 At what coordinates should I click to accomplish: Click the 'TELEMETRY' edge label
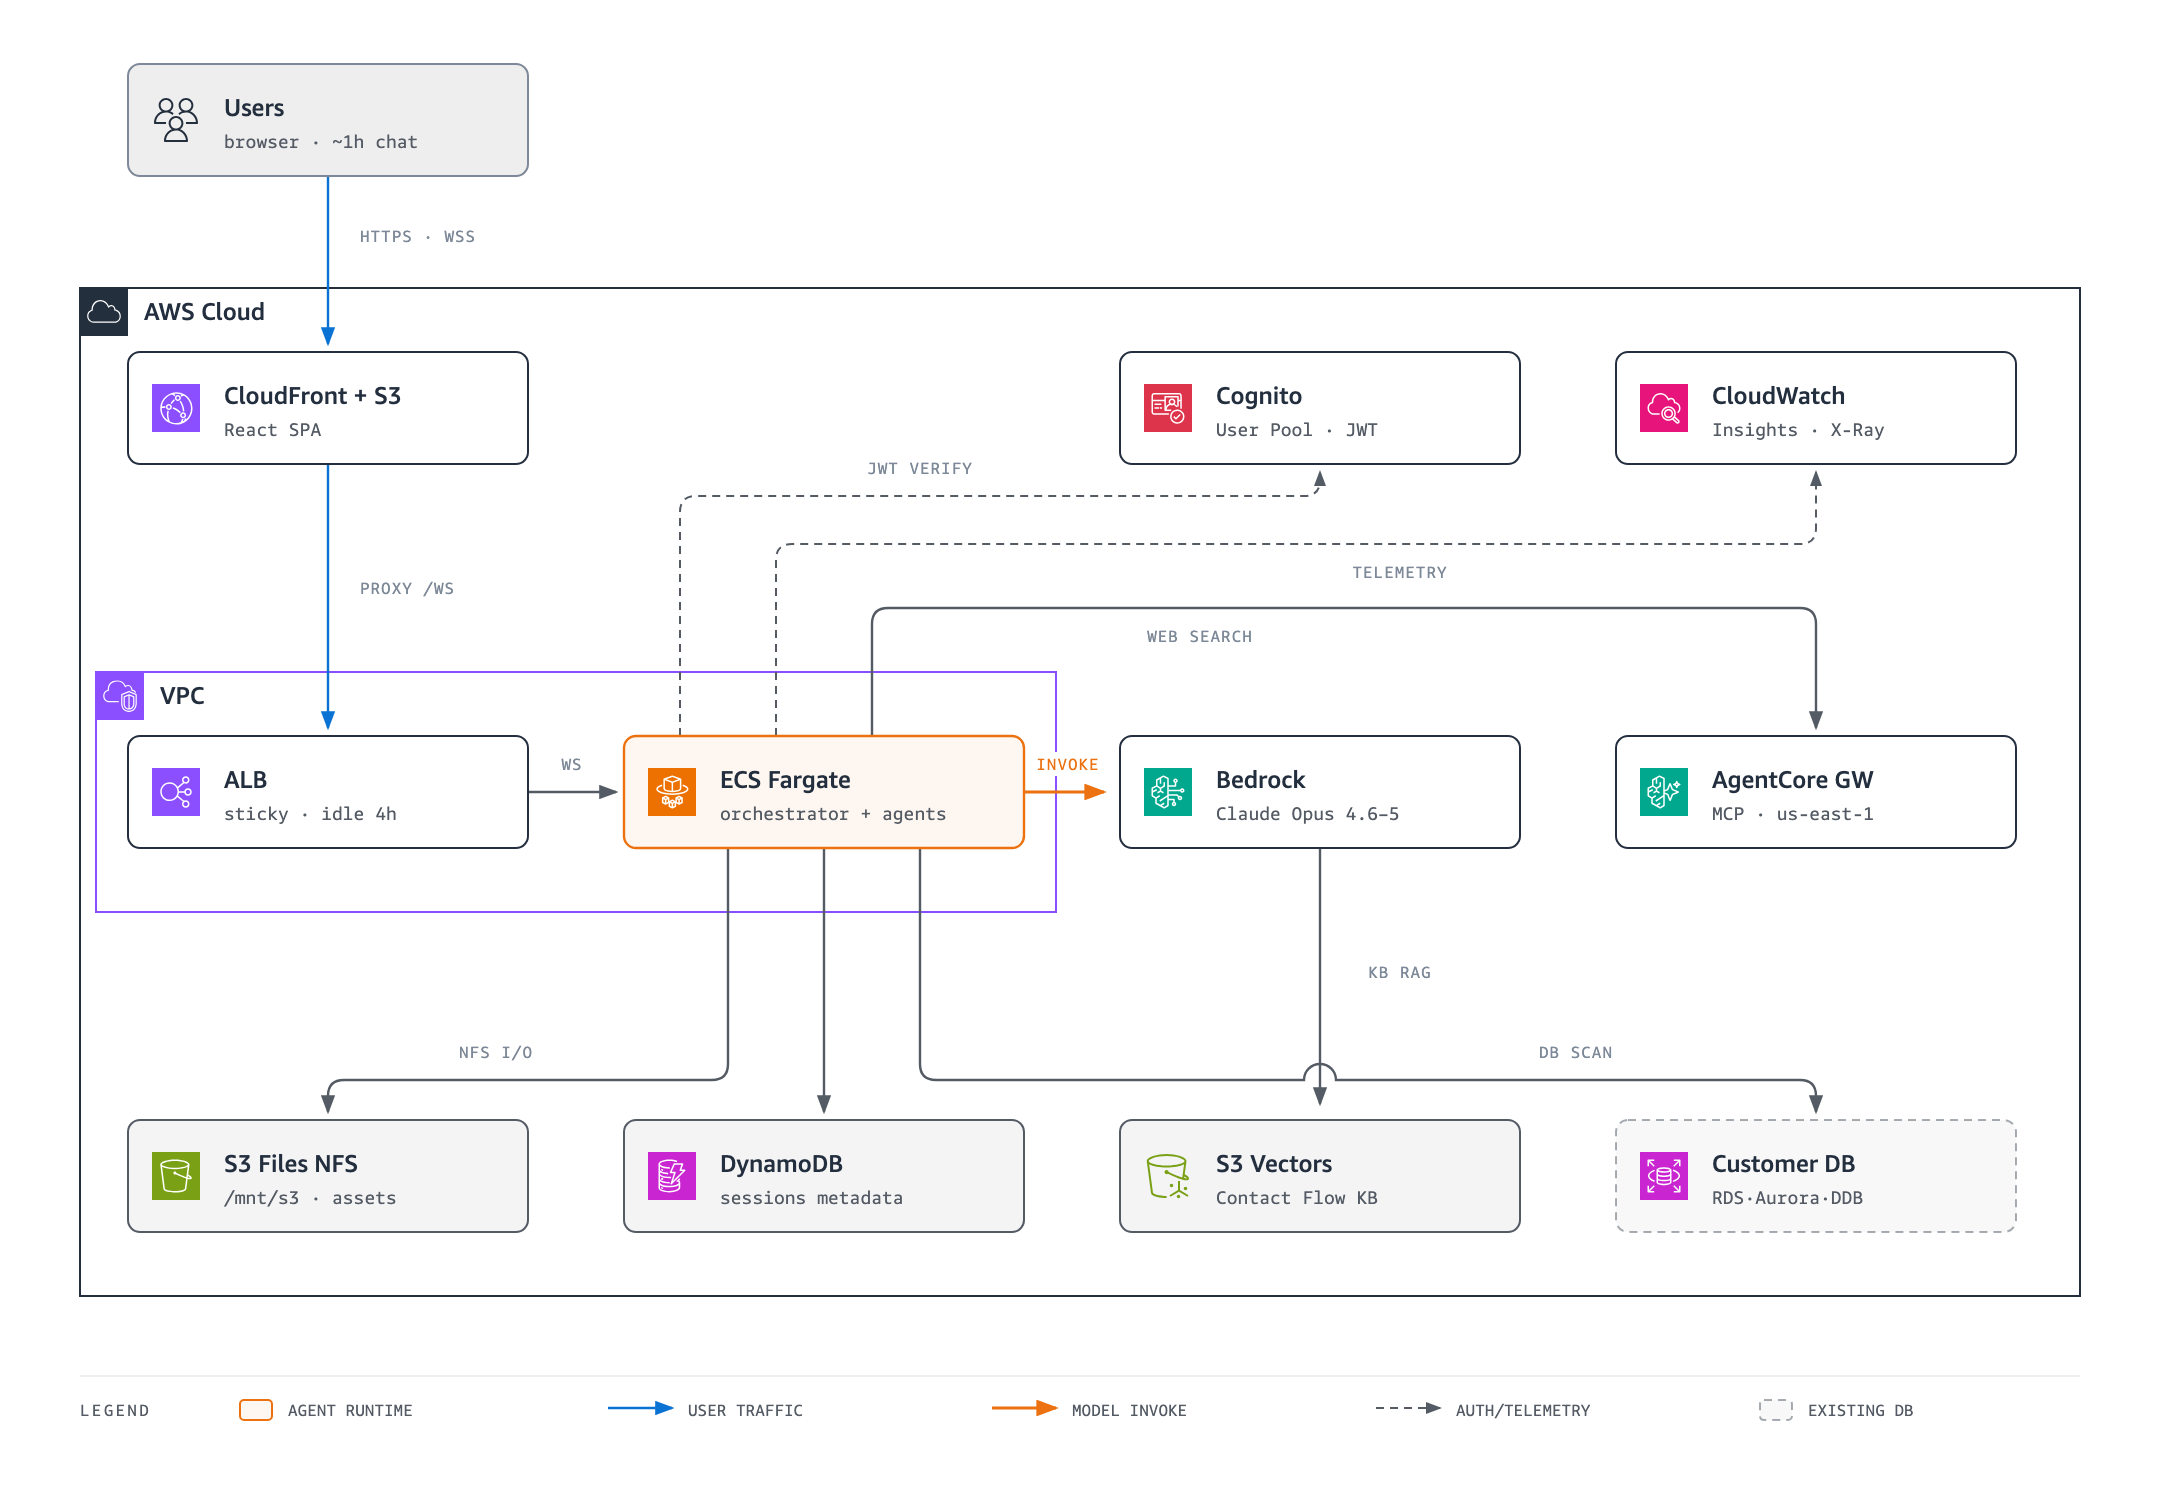pos(1399,573)
